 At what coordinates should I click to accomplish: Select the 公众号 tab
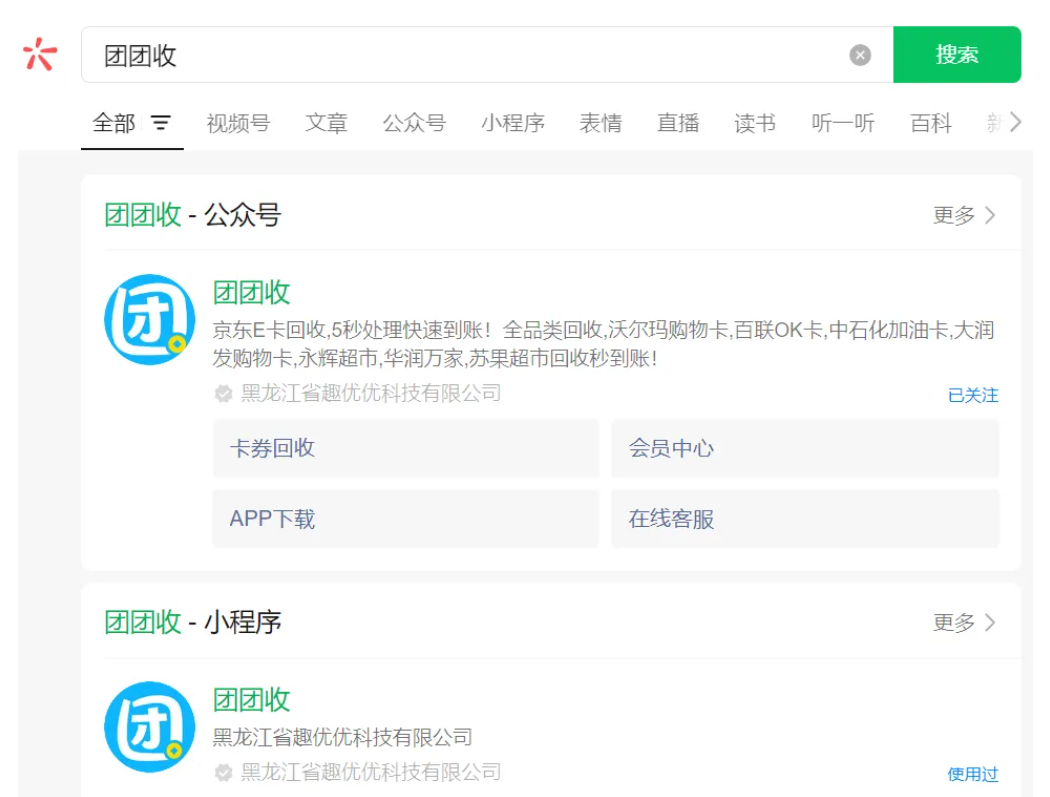[x=413, y=123]
